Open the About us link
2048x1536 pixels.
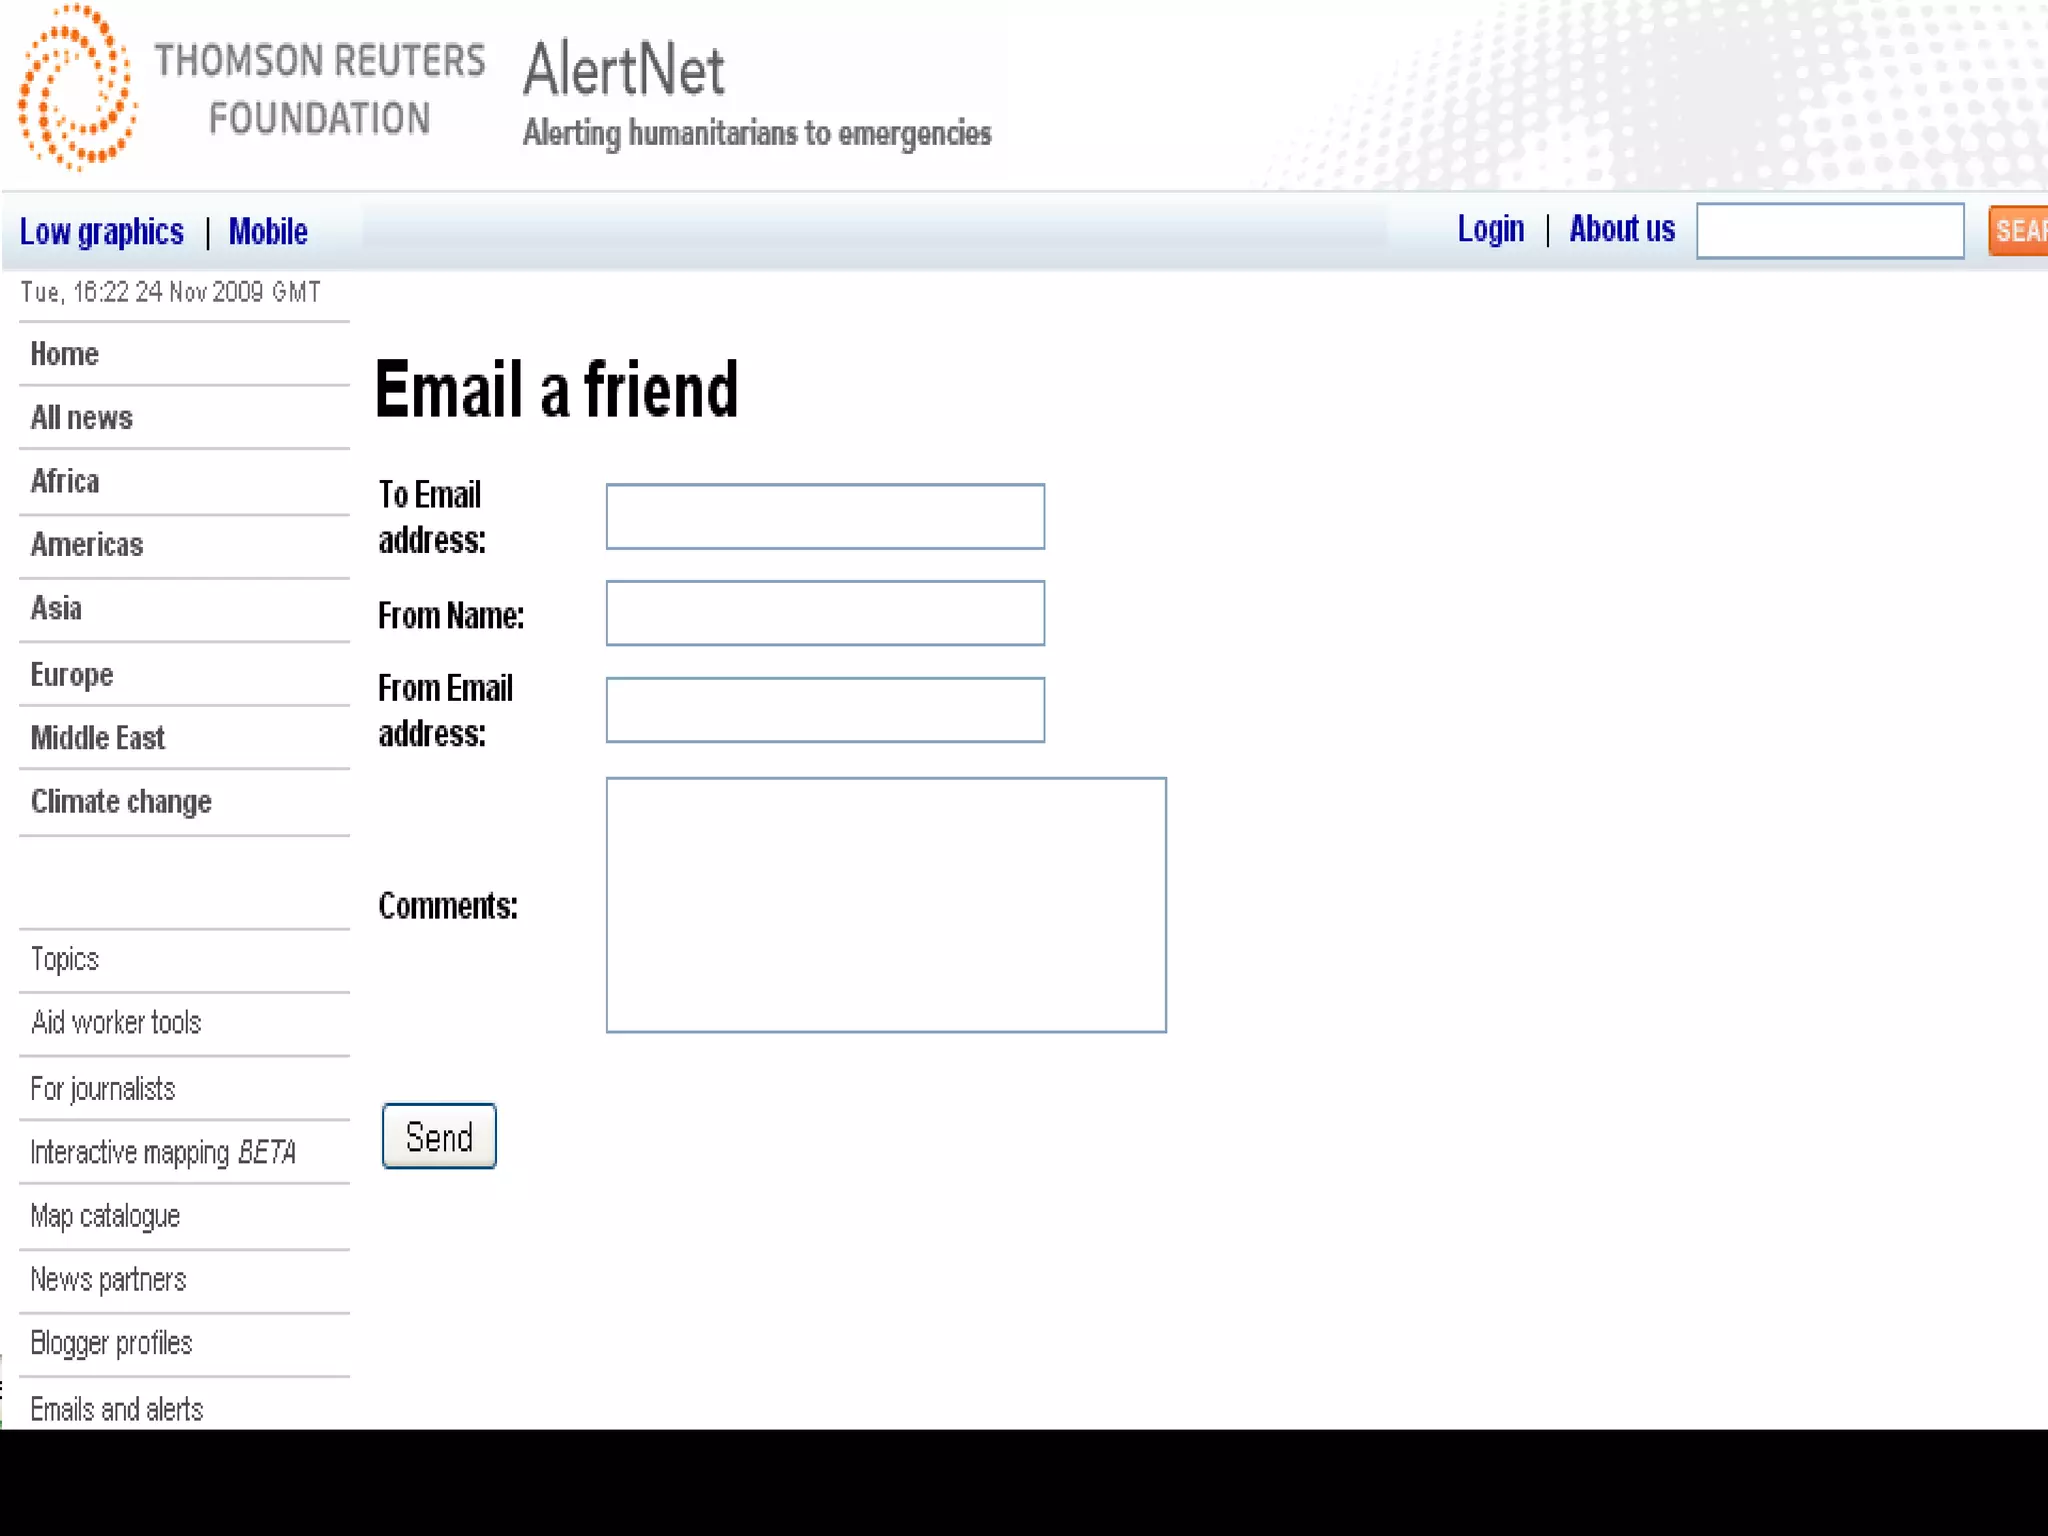click(x=1621, y=229)
